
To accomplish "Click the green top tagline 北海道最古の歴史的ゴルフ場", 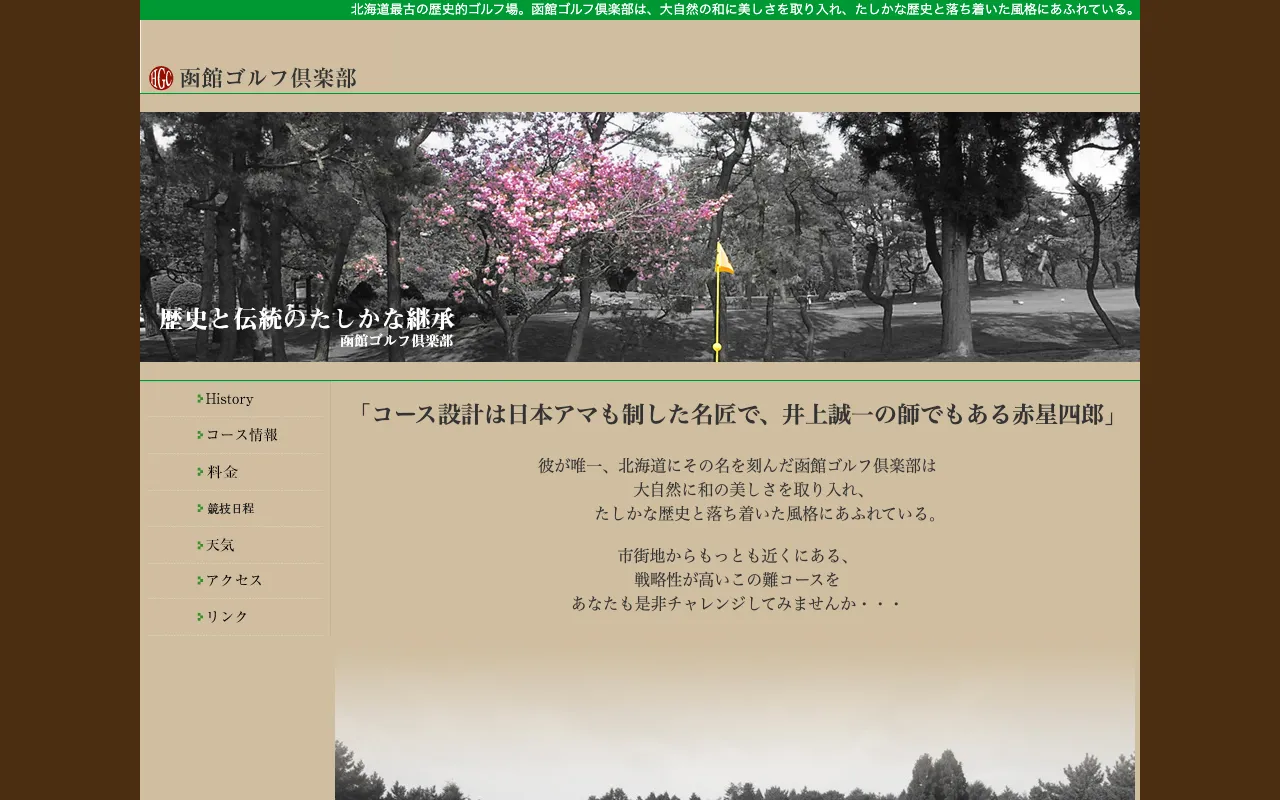I will click(x=744, y=10).
